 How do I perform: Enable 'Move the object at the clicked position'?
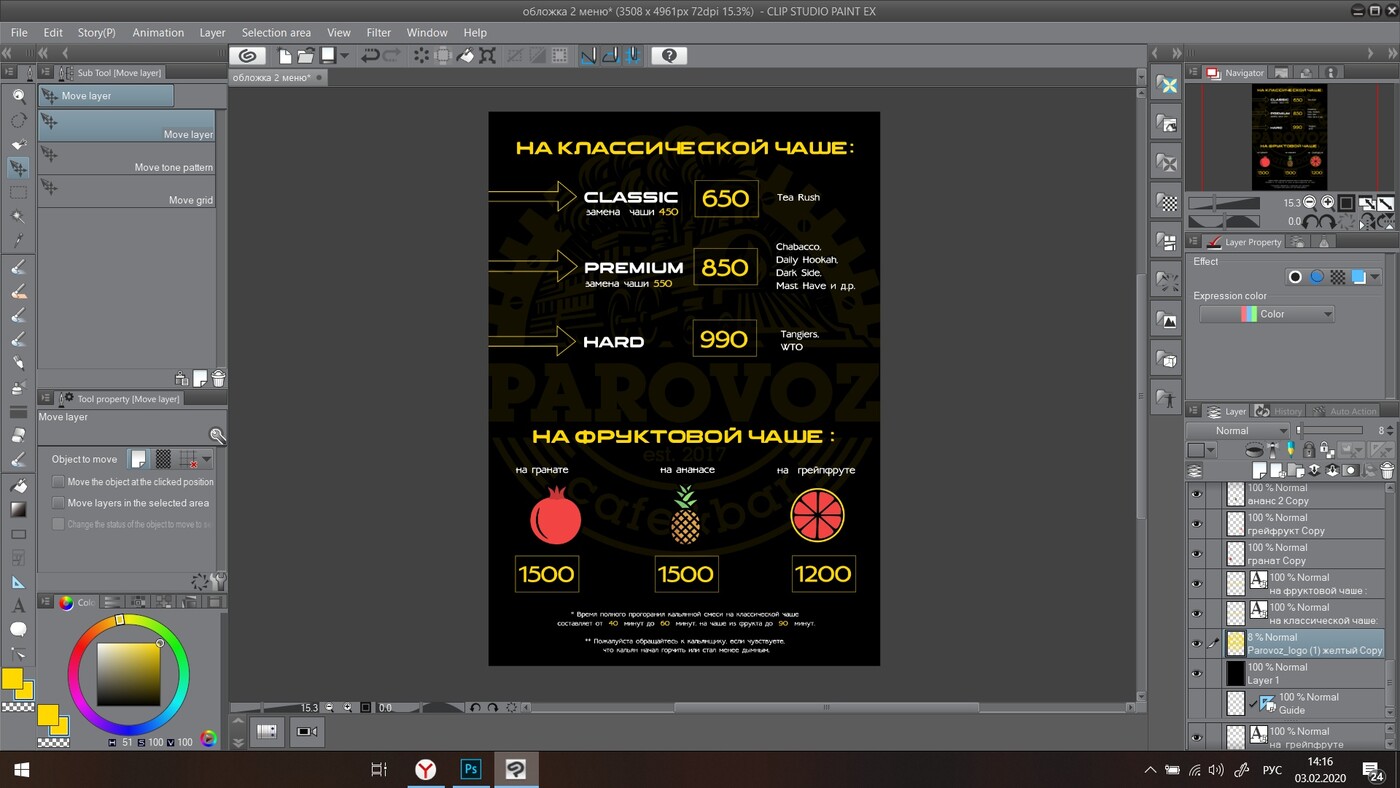(58, 482)
